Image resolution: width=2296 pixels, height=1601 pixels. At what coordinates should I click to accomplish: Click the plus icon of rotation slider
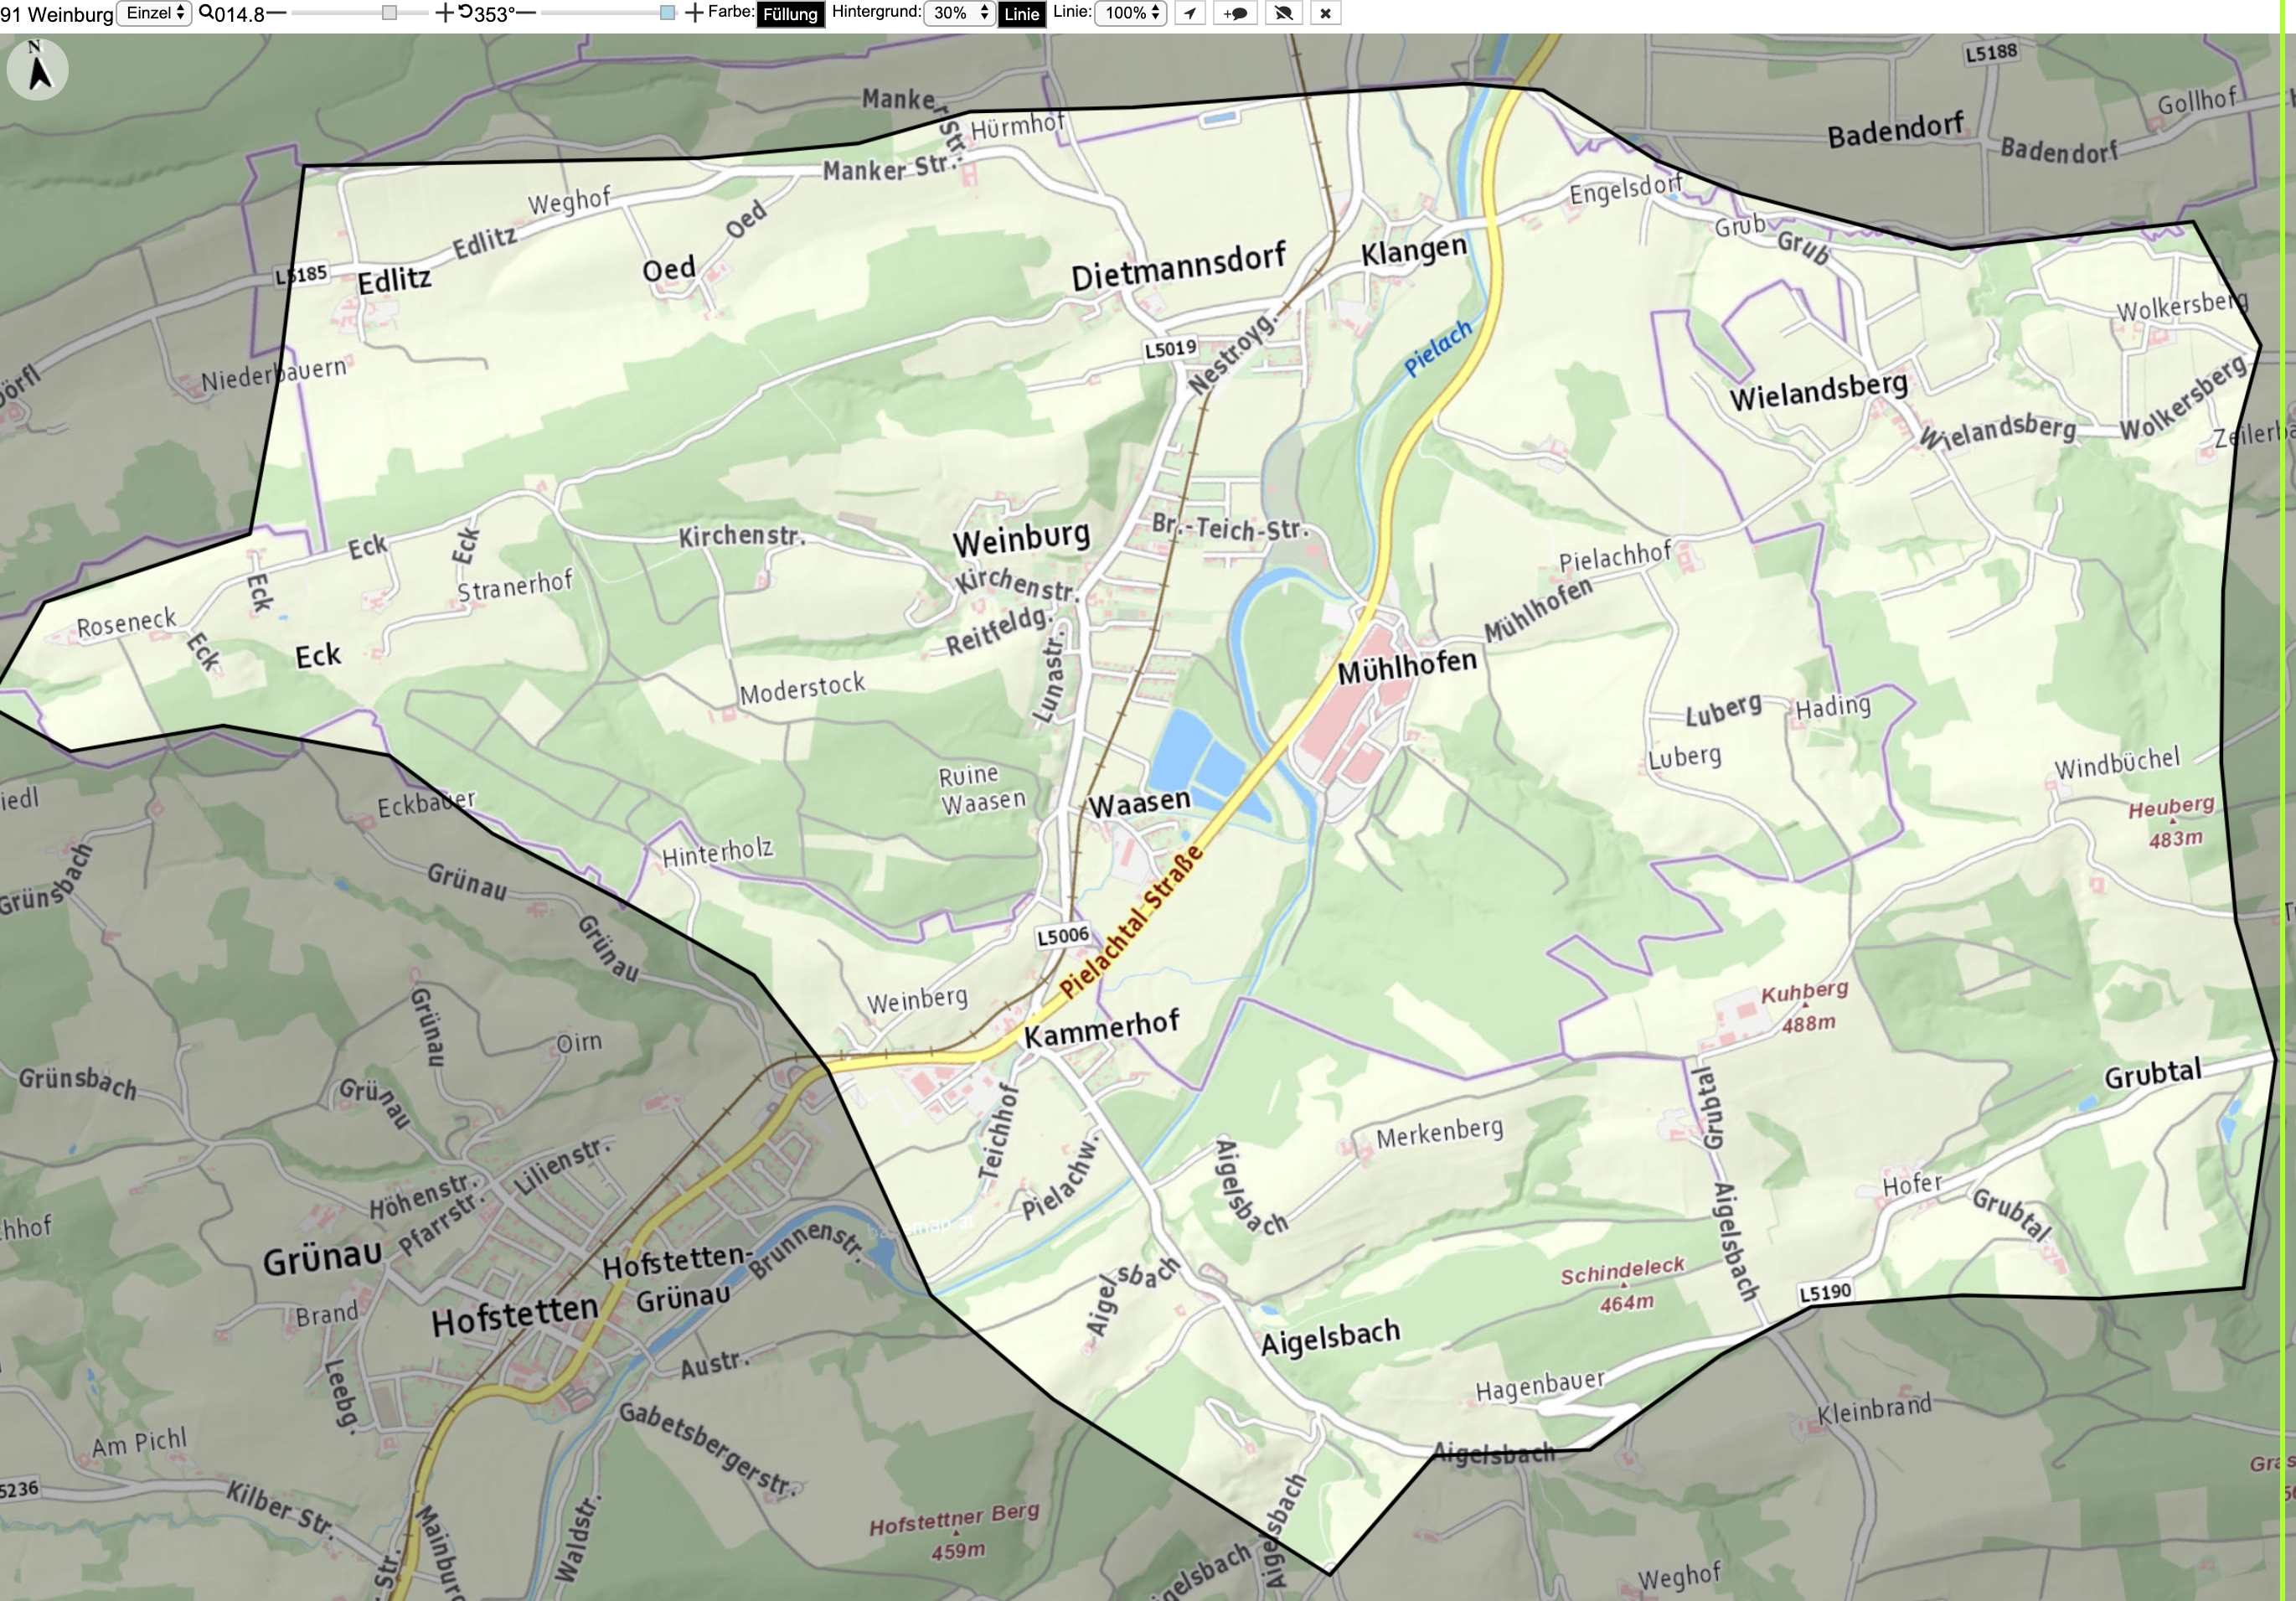click(x=695, y=13)
